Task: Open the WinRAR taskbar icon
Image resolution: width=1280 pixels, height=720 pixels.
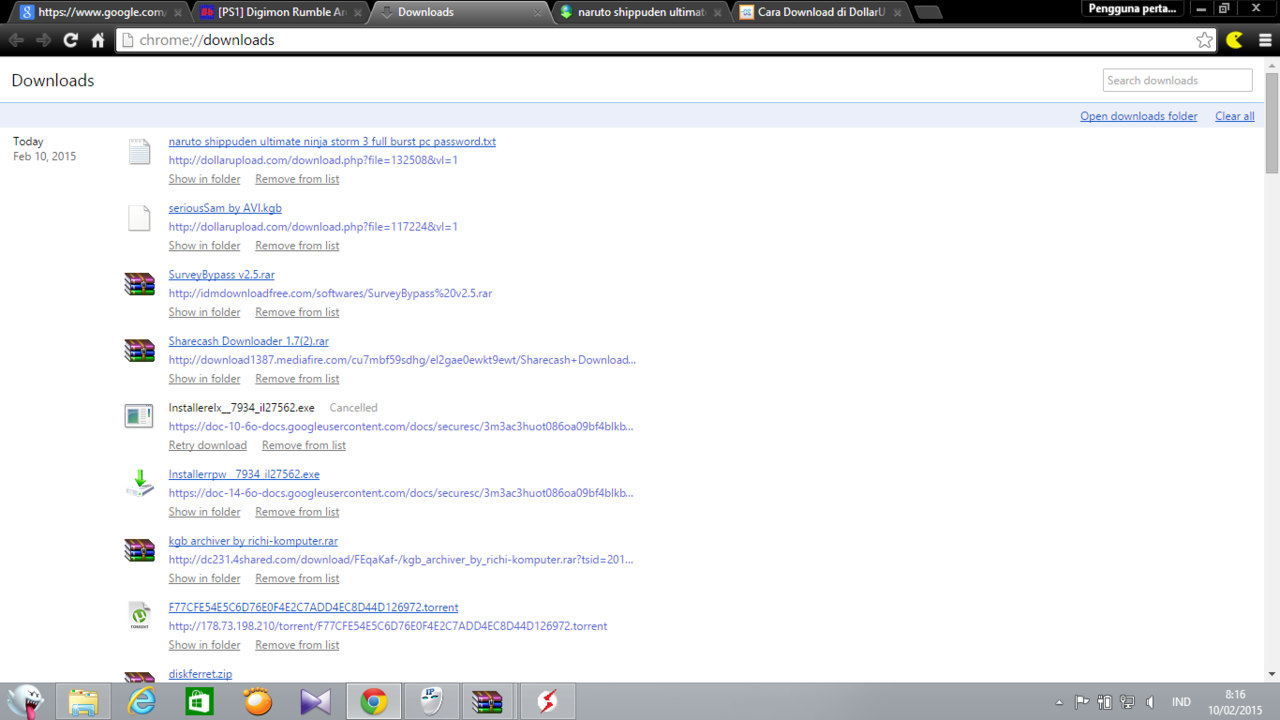Action: click(488, 702)
